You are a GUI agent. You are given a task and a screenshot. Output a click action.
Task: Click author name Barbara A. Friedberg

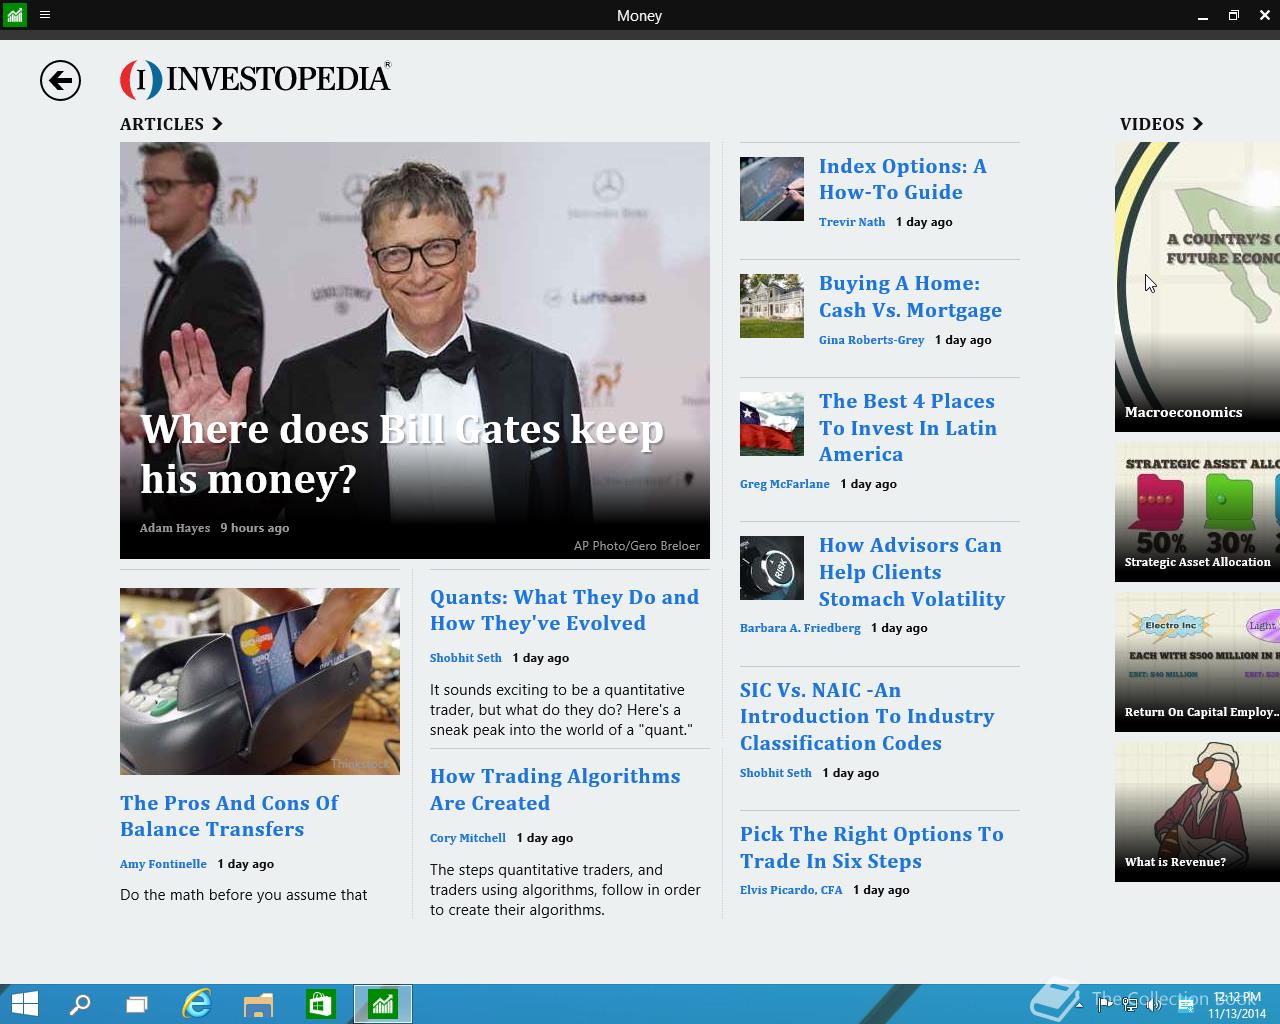800,628
